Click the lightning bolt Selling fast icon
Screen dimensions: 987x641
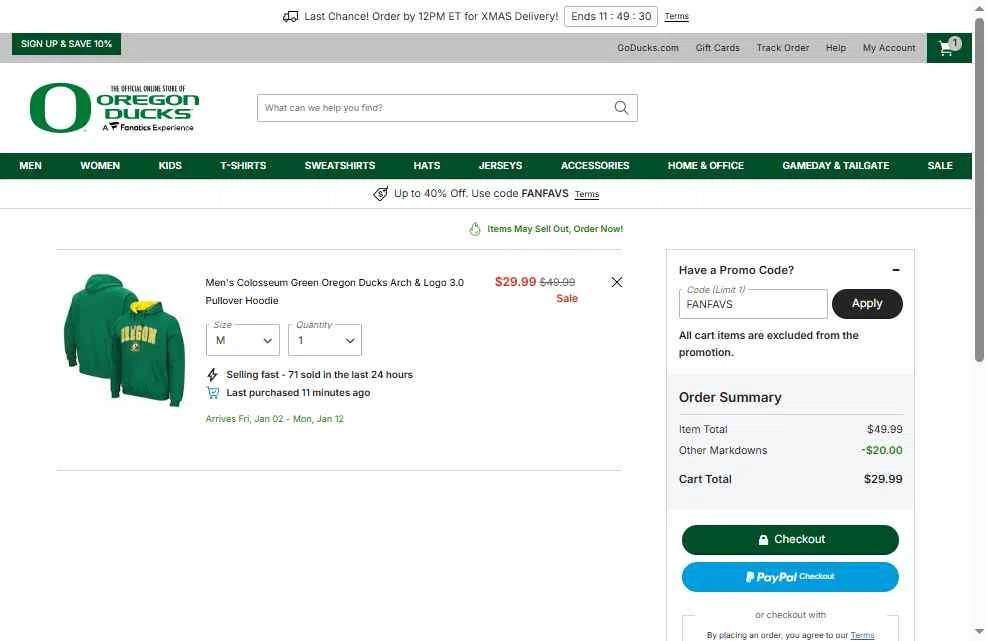(213, 375)
